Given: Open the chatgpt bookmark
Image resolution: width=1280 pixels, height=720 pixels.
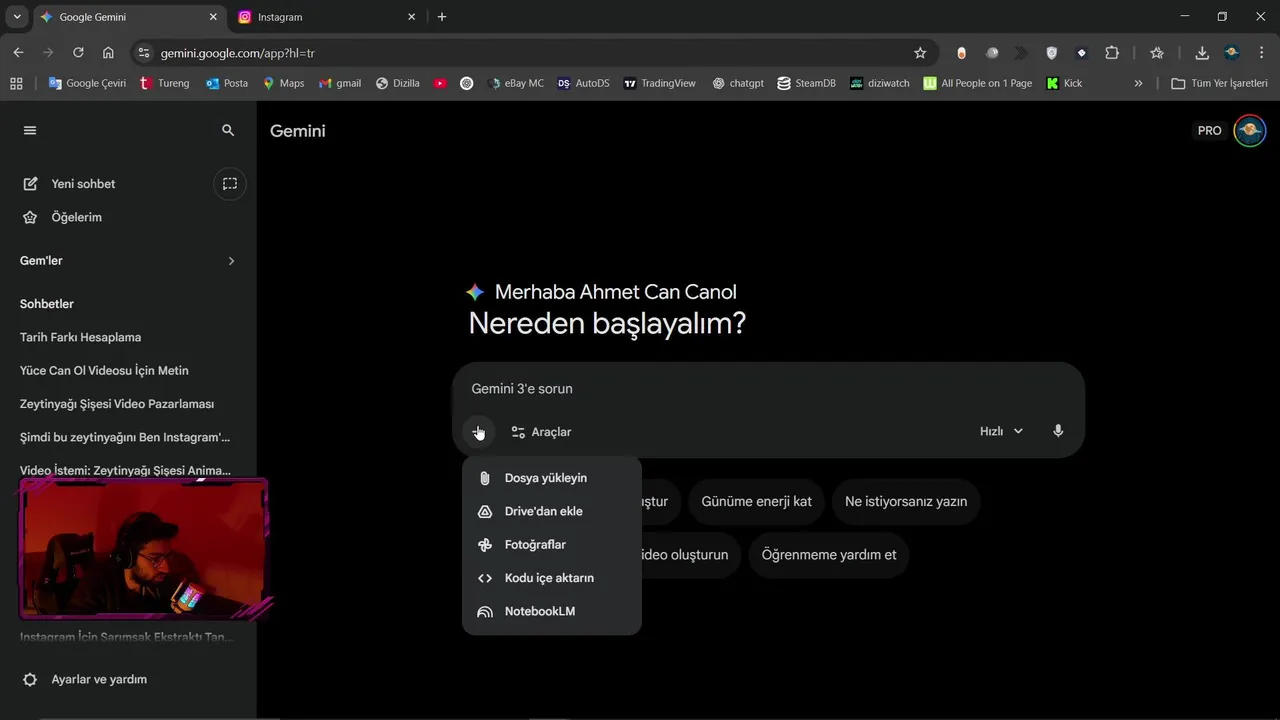Looking at the screenshot, I should point(737,83).
